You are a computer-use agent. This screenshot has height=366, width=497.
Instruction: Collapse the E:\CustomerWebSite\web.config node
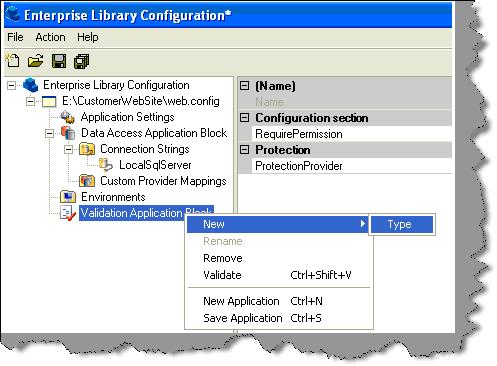click(x=30, y=101)
